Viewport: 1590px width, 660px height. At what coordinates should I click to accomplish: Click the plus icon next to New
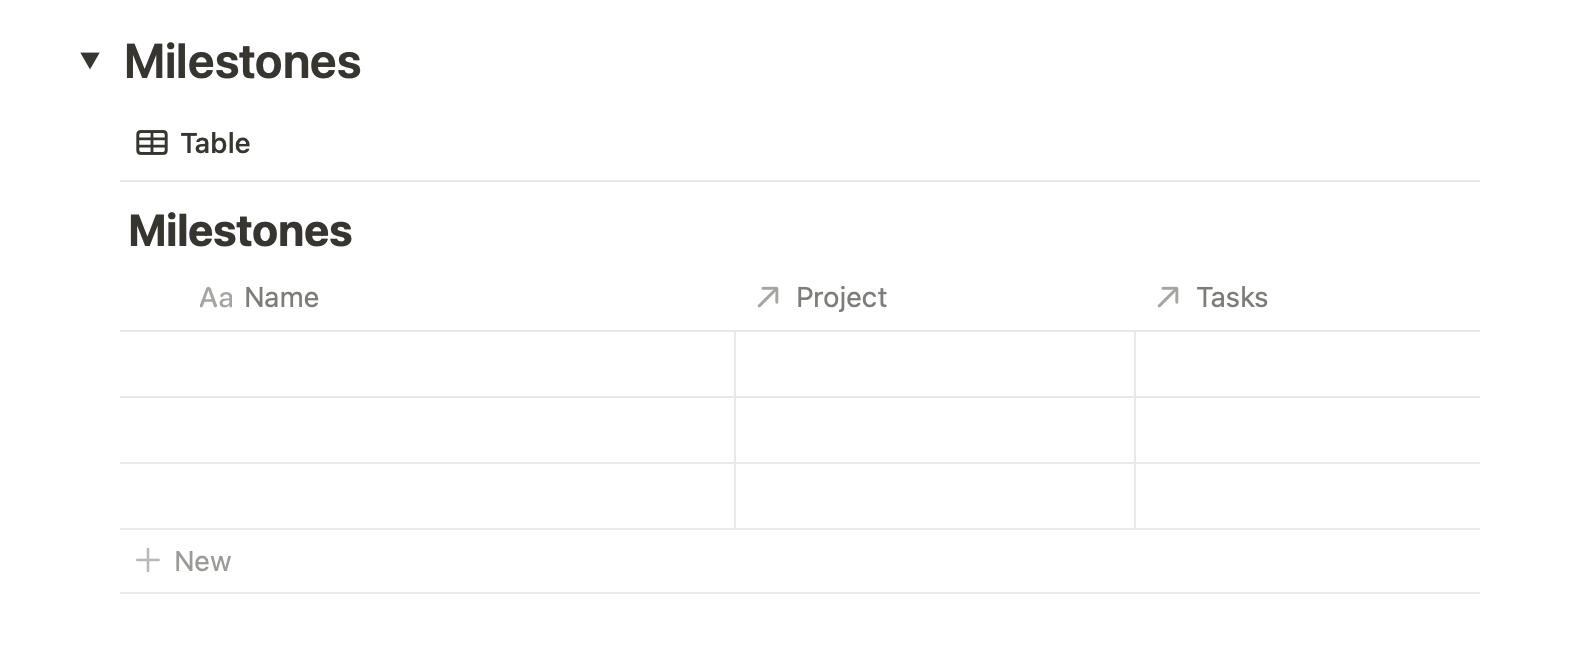click(148, 561)
